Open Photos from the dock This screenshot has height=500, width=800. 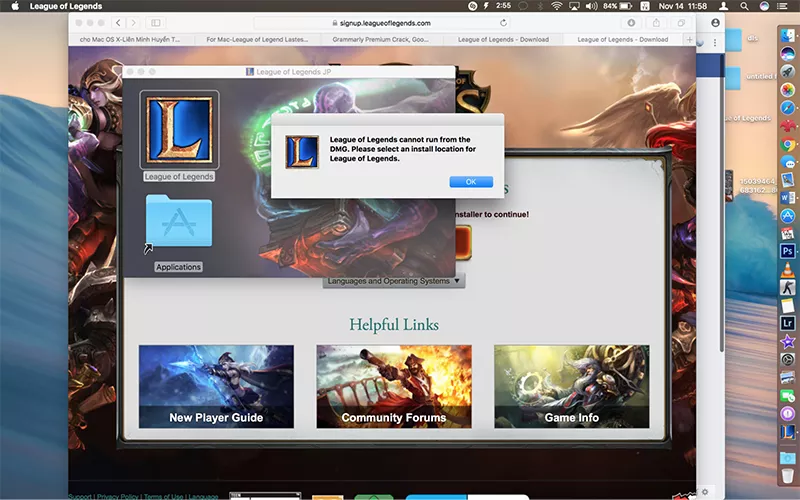pos(788,90)
